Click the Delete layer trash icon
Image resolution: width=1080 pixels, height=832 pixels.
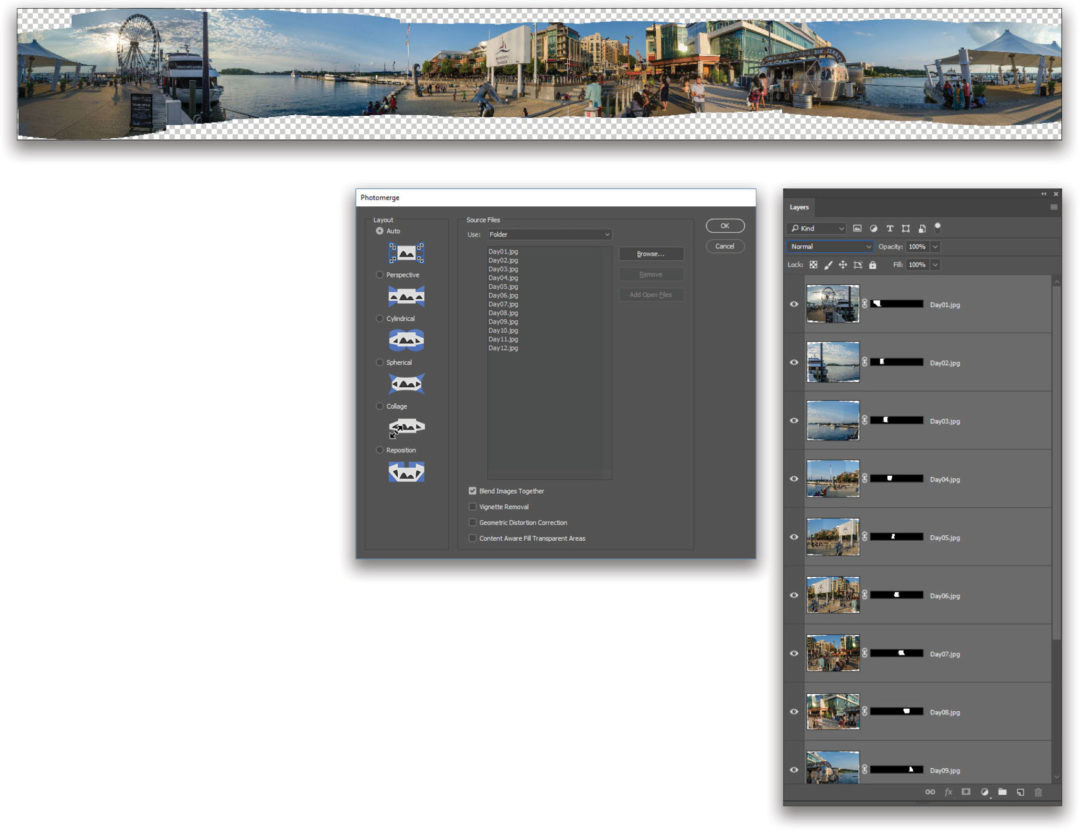tap(1038, 792)
